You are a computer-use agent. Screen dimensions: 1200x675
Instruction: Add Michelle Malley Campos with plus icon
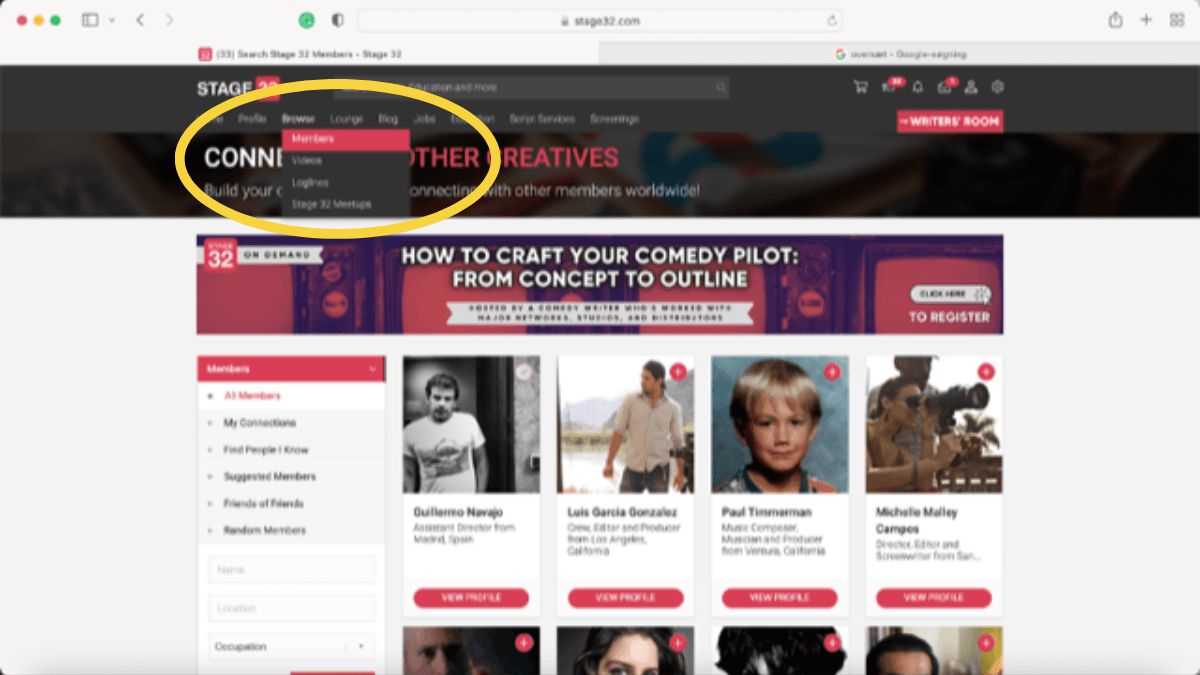point(986,372)
